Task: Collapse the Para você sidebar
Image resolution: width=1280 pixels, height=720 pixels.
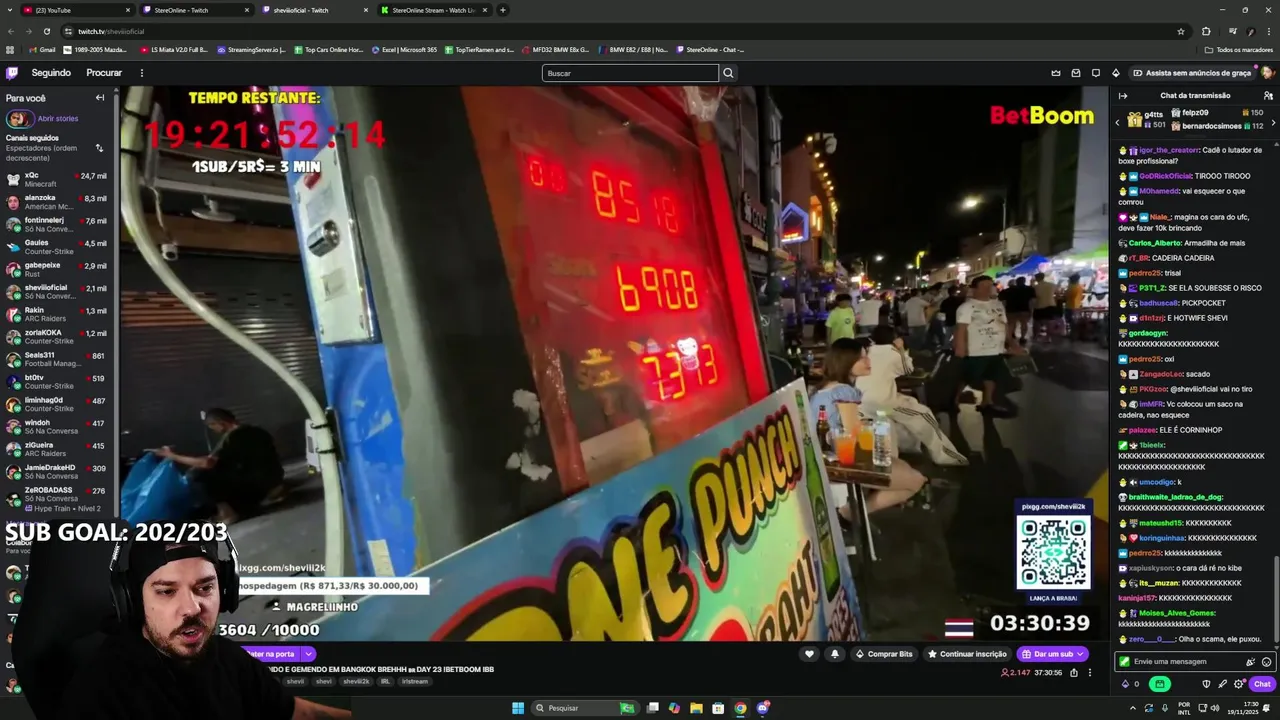Action: (x=100, y=98)
